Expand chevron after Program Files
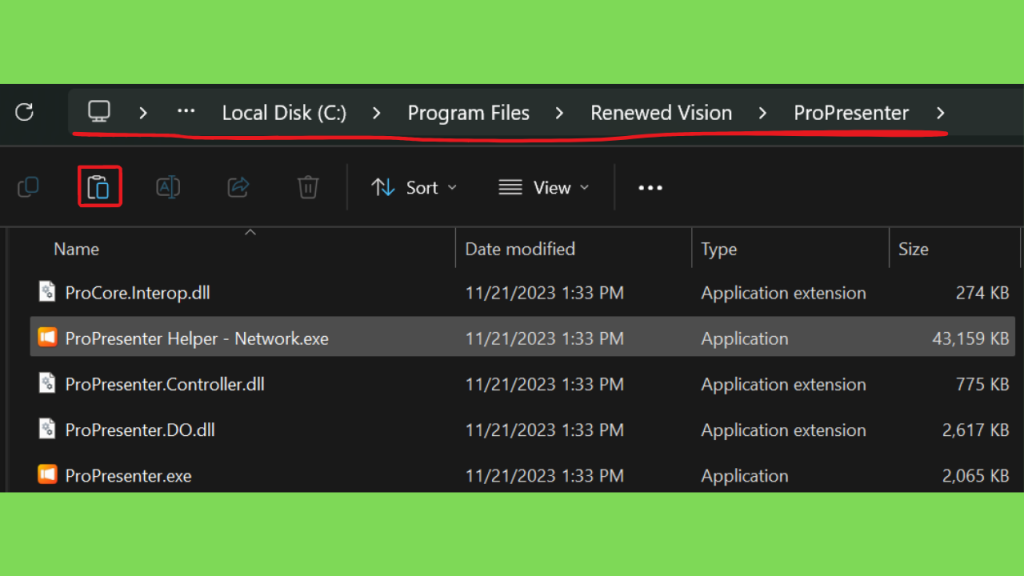The width and height of the screenshot is (1024, 576). (559, 113)
